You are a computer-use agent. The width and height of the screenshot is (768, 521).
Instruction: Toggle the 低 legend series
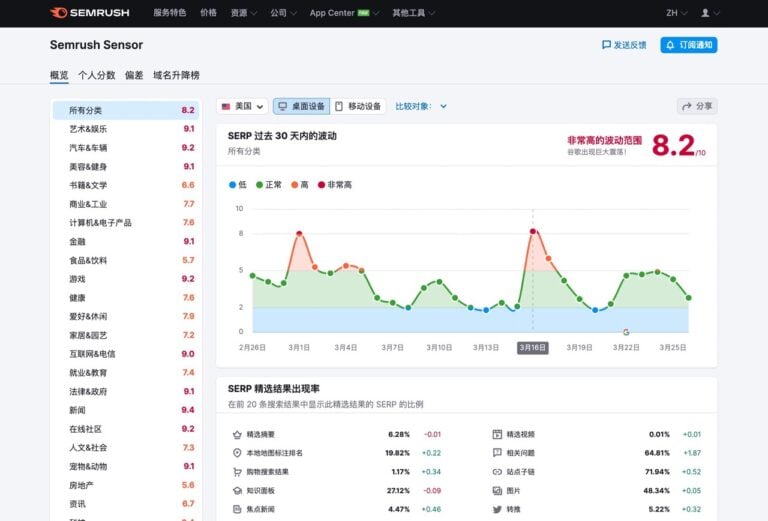(x=238, y=185)
